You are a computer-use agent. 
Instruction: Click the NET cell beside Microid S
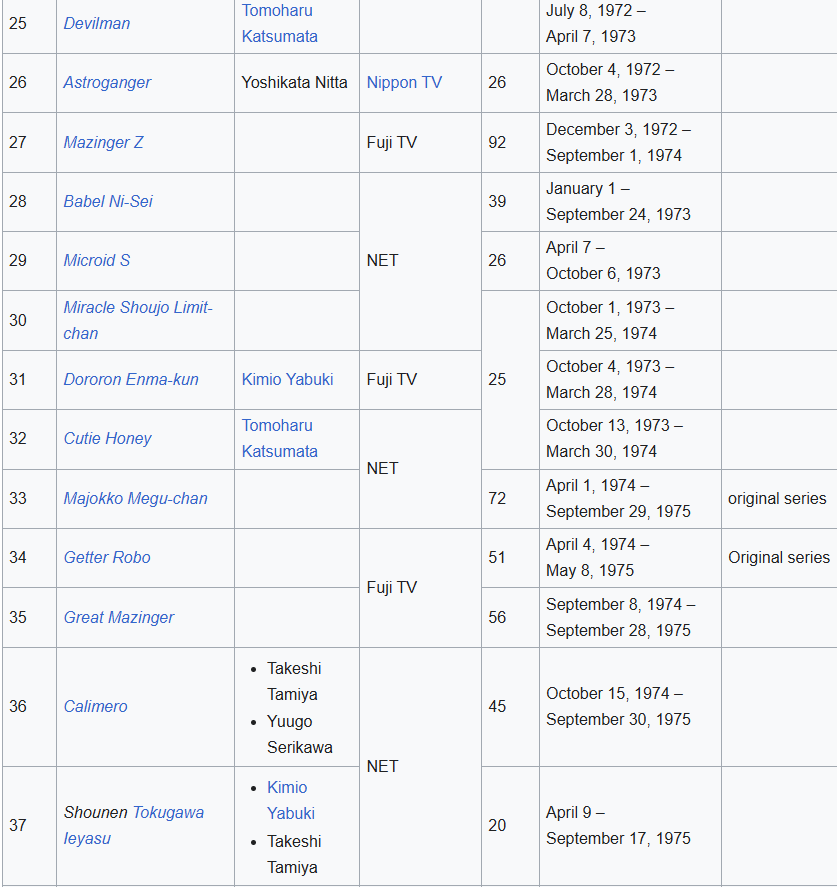(x=420, y=261)
